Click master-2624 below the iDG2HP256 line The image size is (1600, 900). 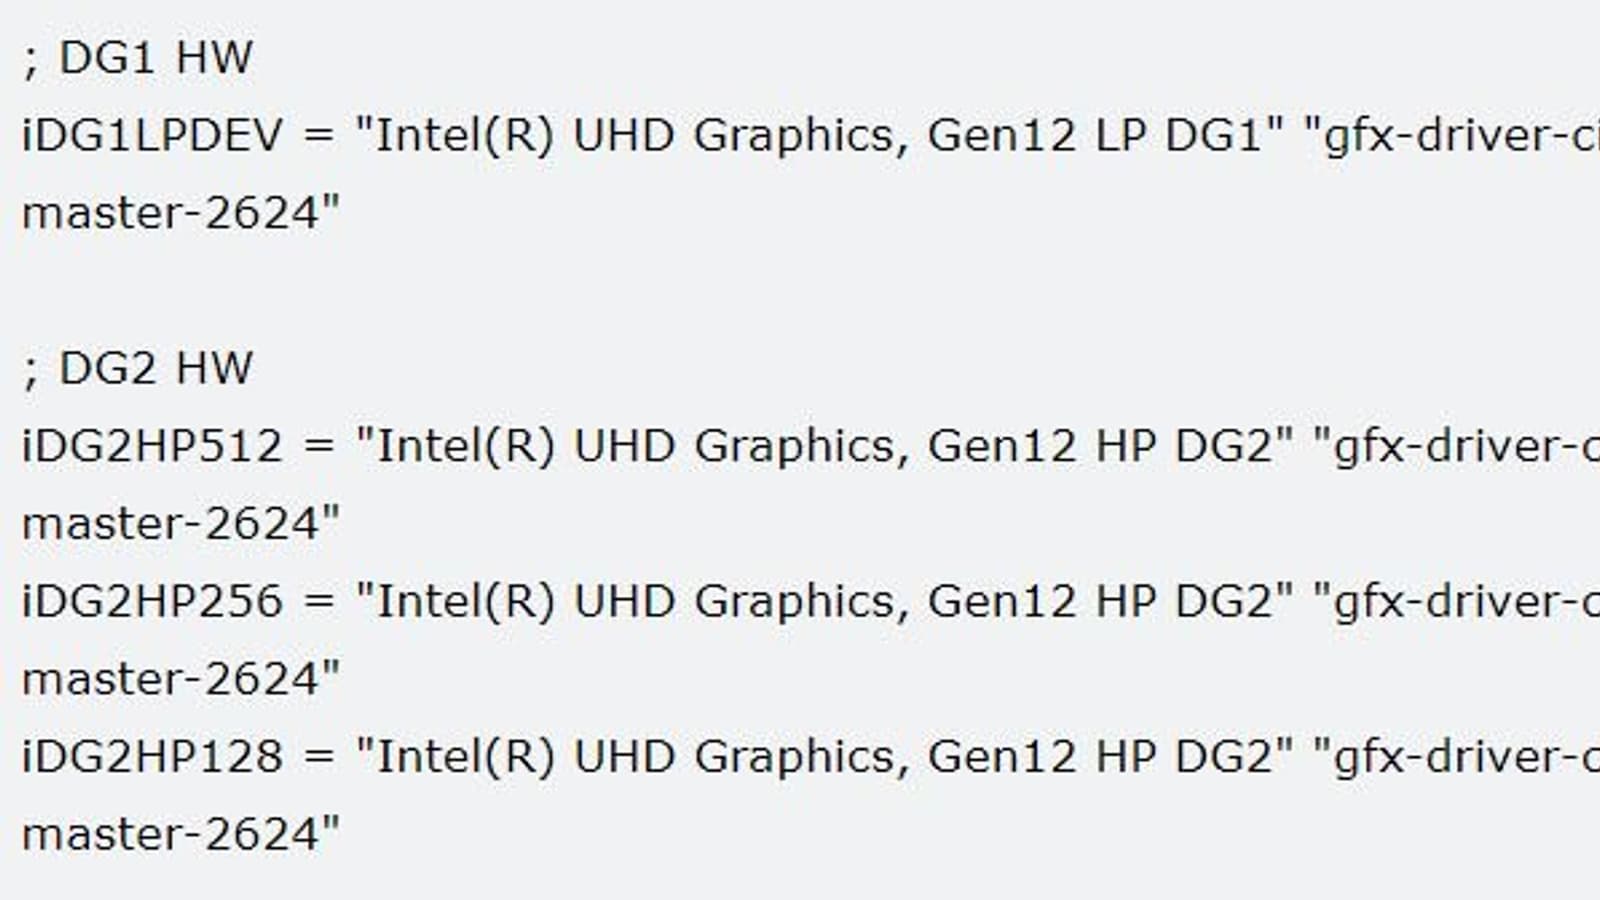pyautogui.click(x=180, y=680)
